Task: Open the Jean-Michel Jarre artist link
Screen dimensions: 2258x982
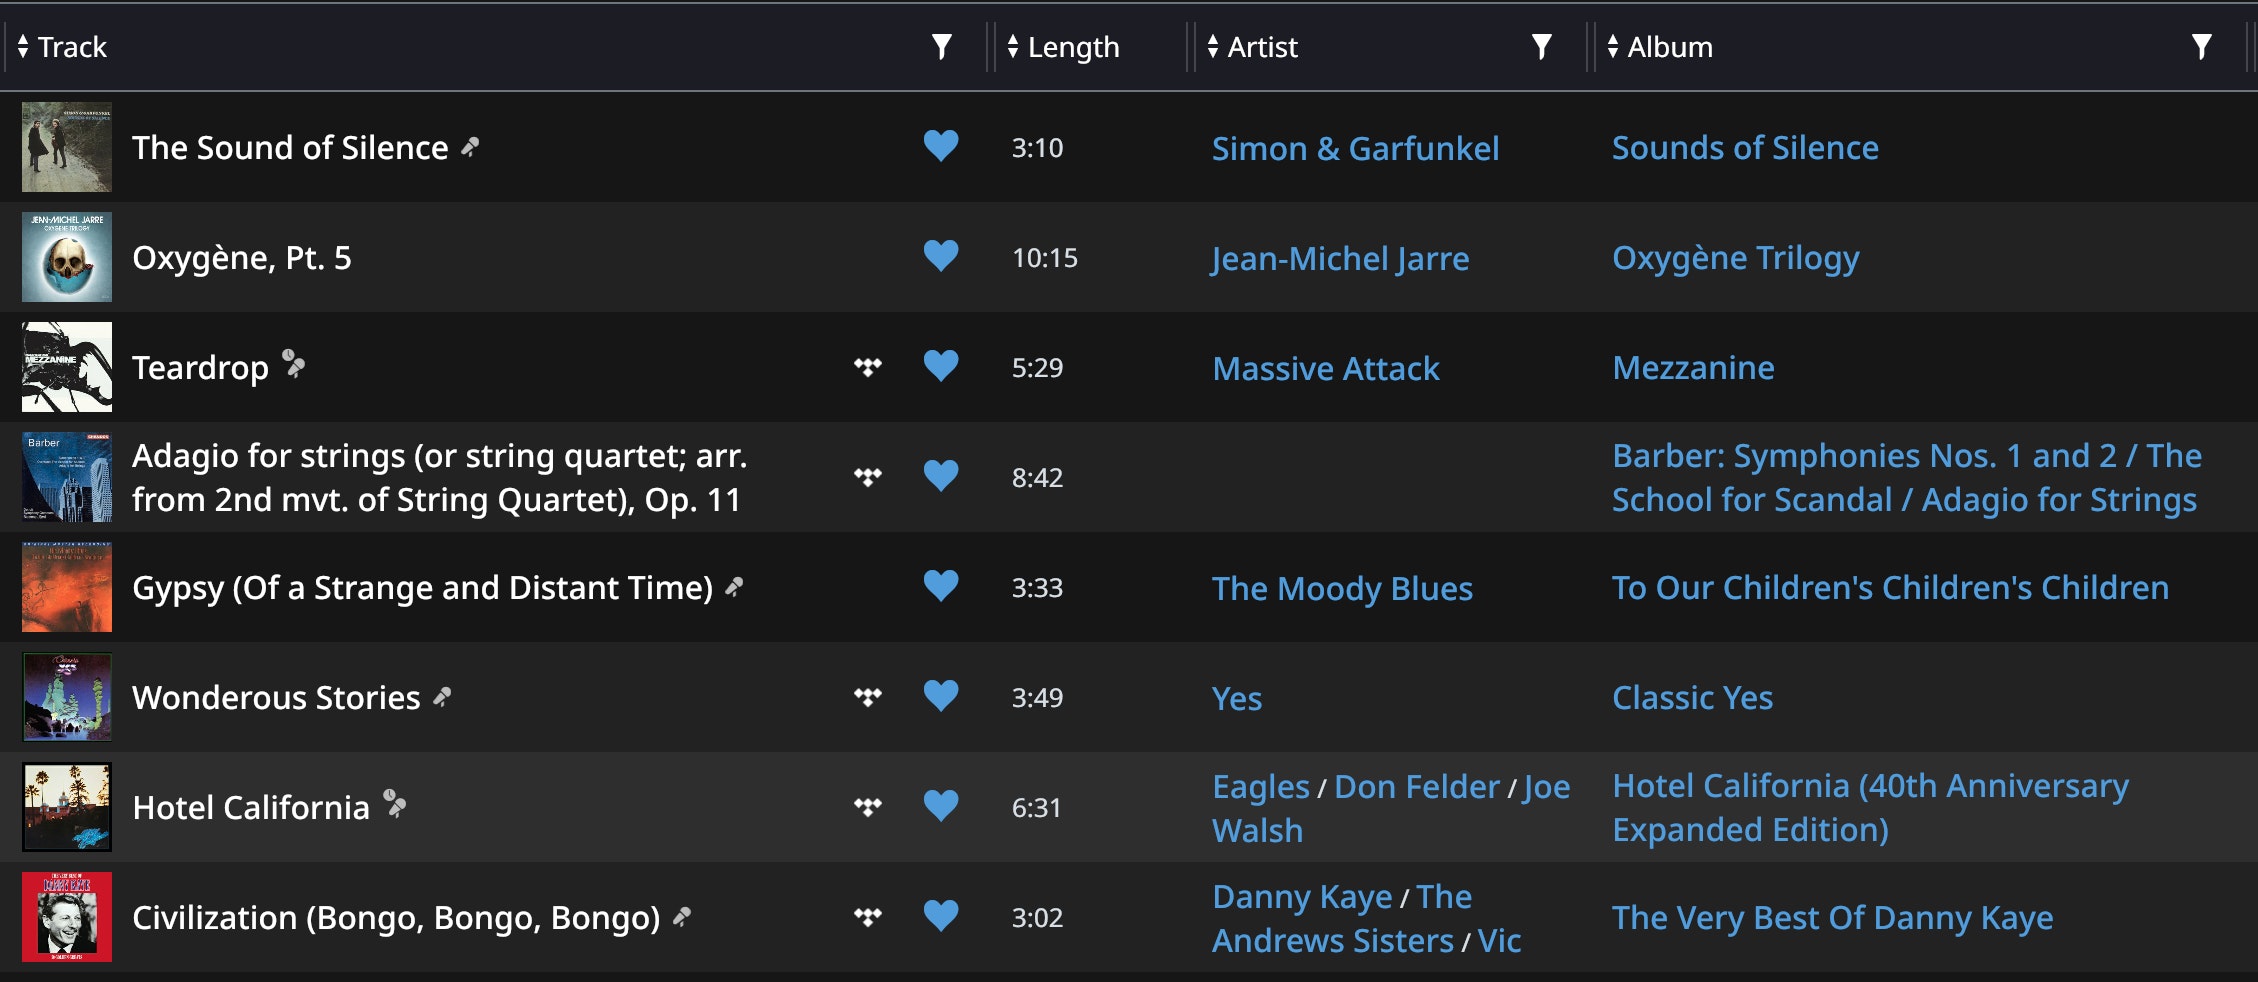Action: [x=1340, y=258]
